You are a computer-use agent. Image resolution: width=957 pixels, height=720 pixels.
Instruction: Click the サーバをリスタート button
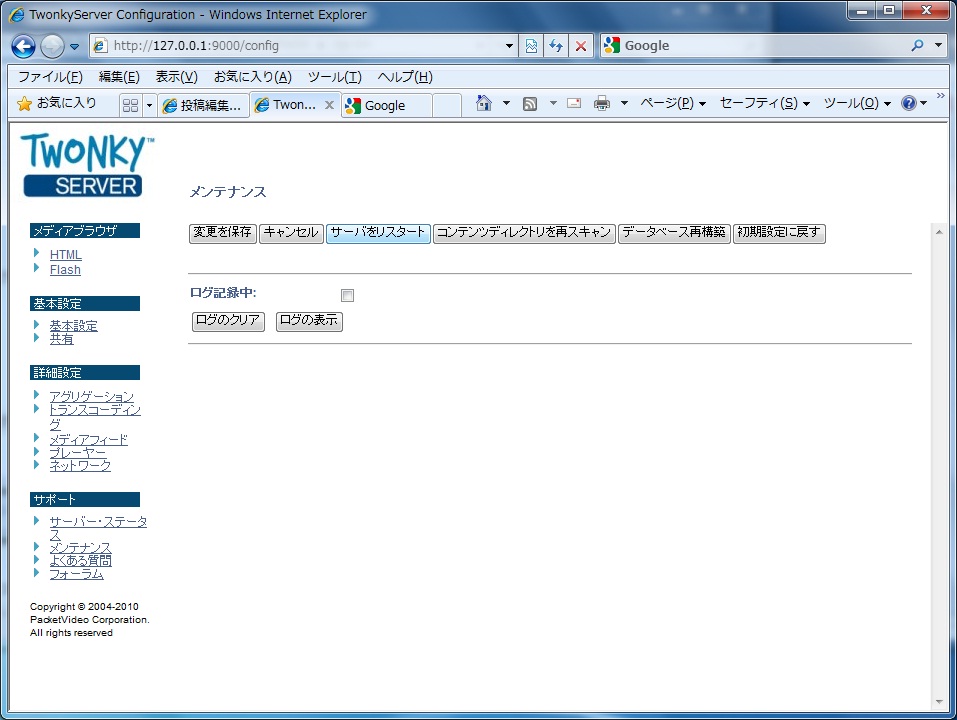pyautogui.click(x=378, y=233)
